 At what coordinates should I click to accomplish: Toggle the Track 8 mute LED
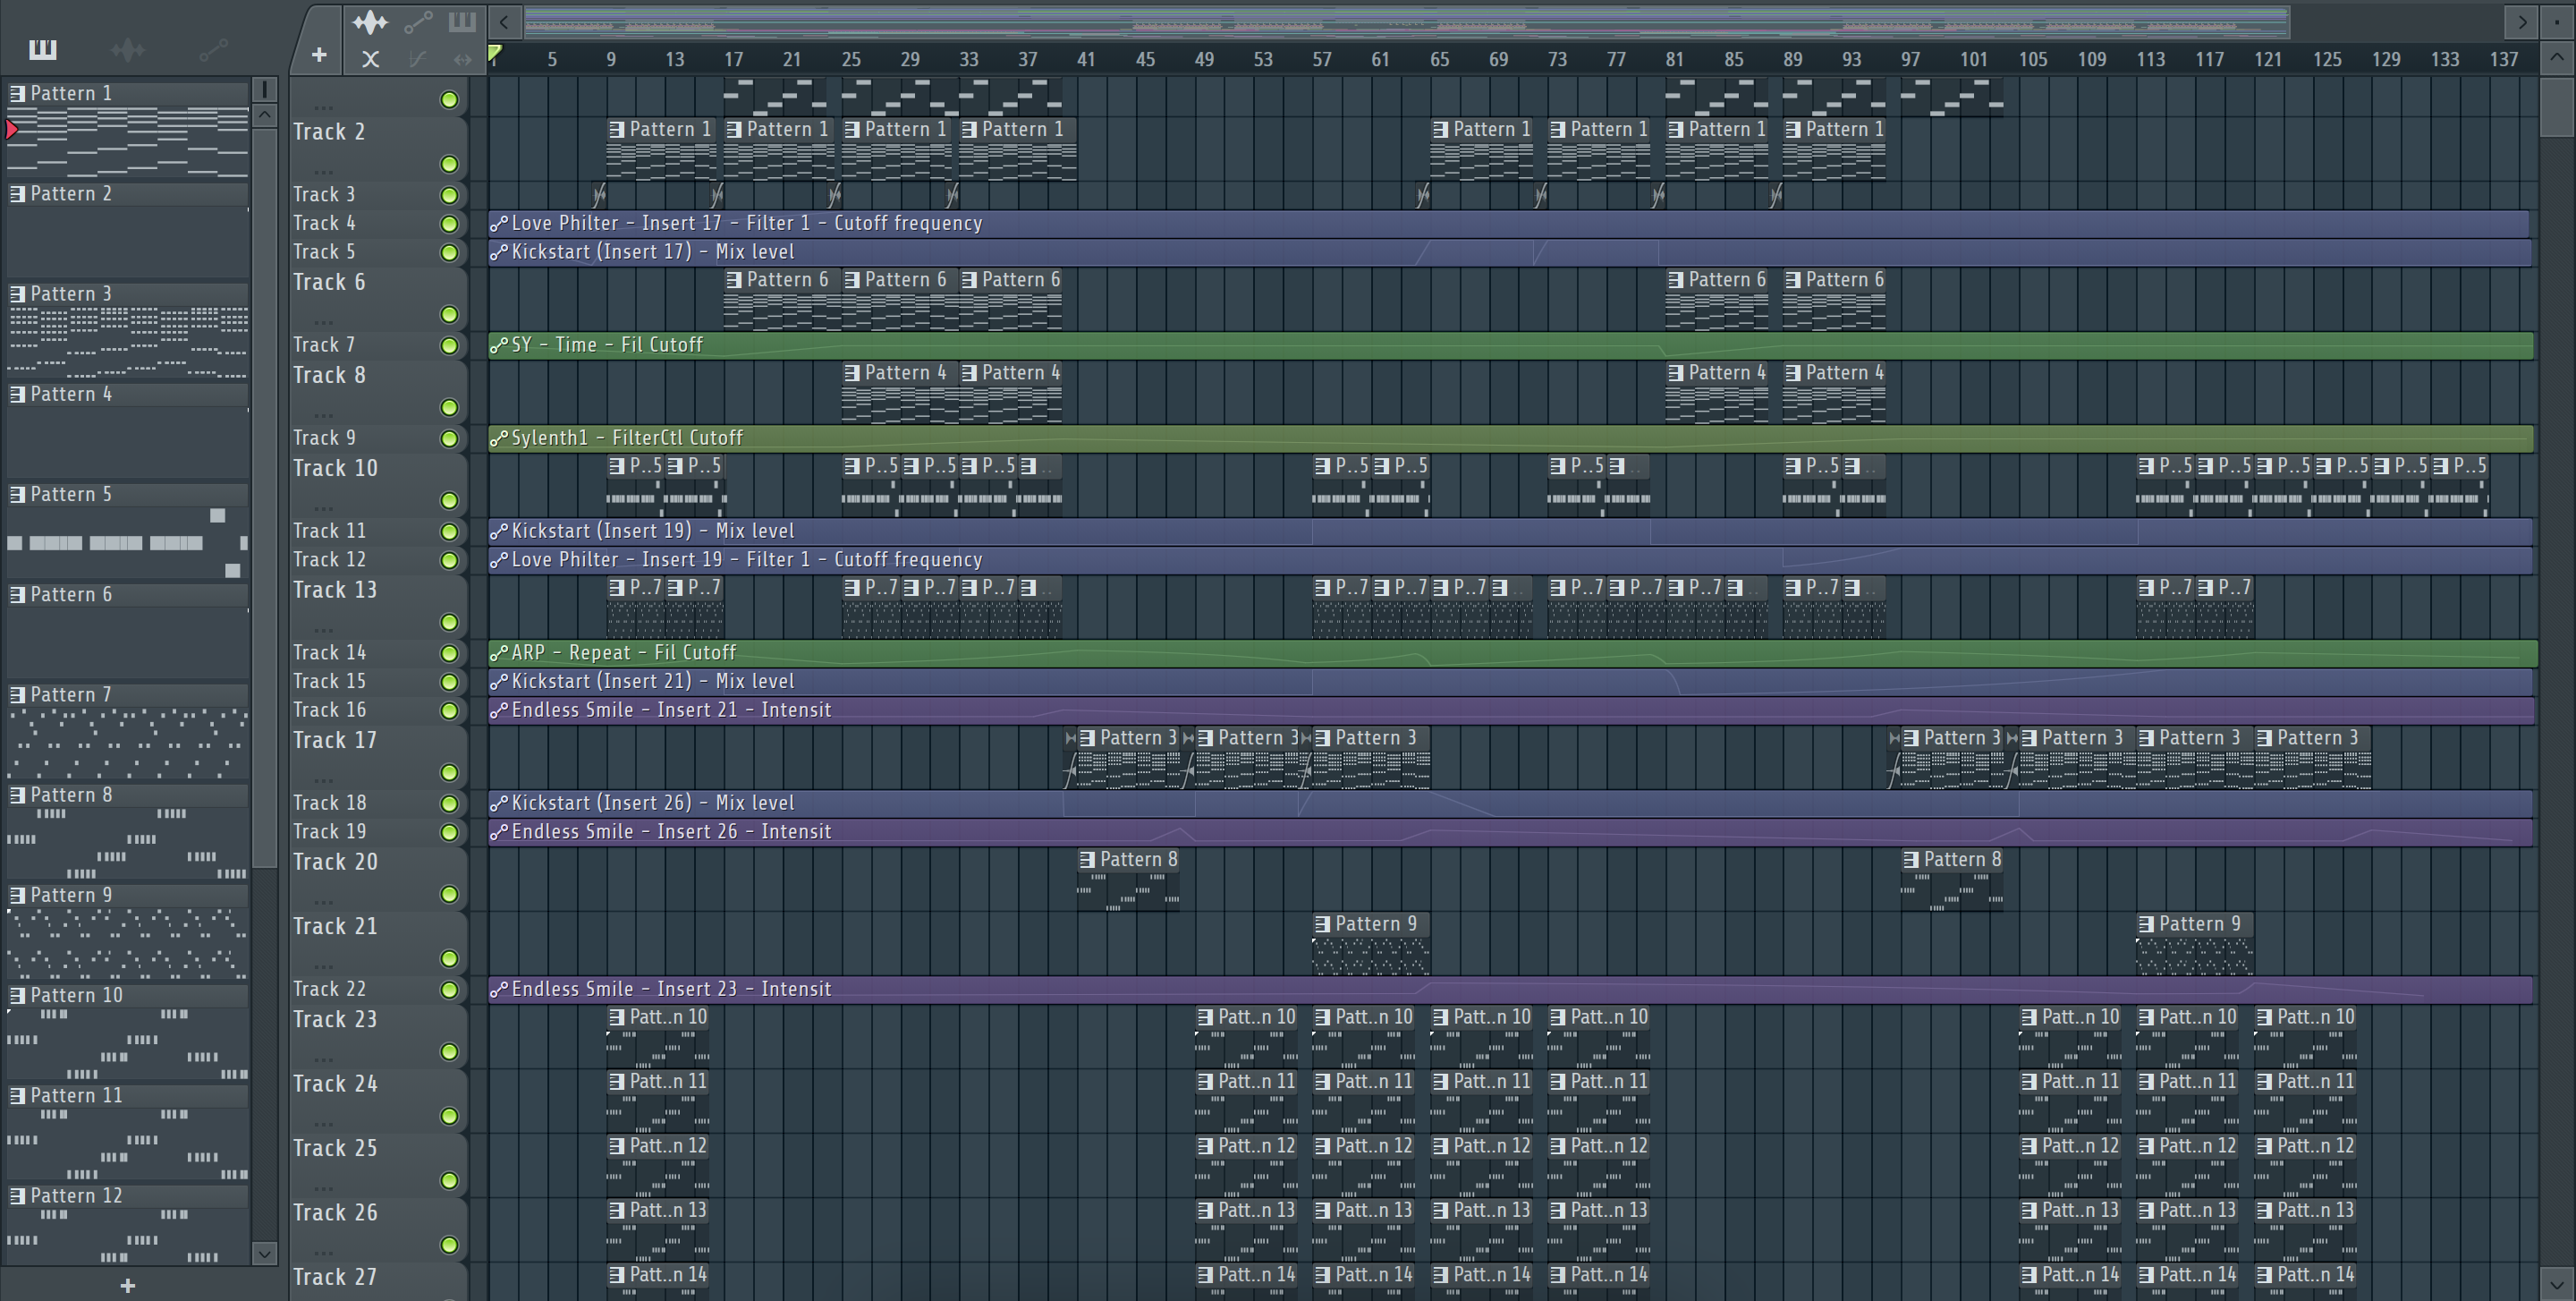pyautogui.click(x=450, y=408)
